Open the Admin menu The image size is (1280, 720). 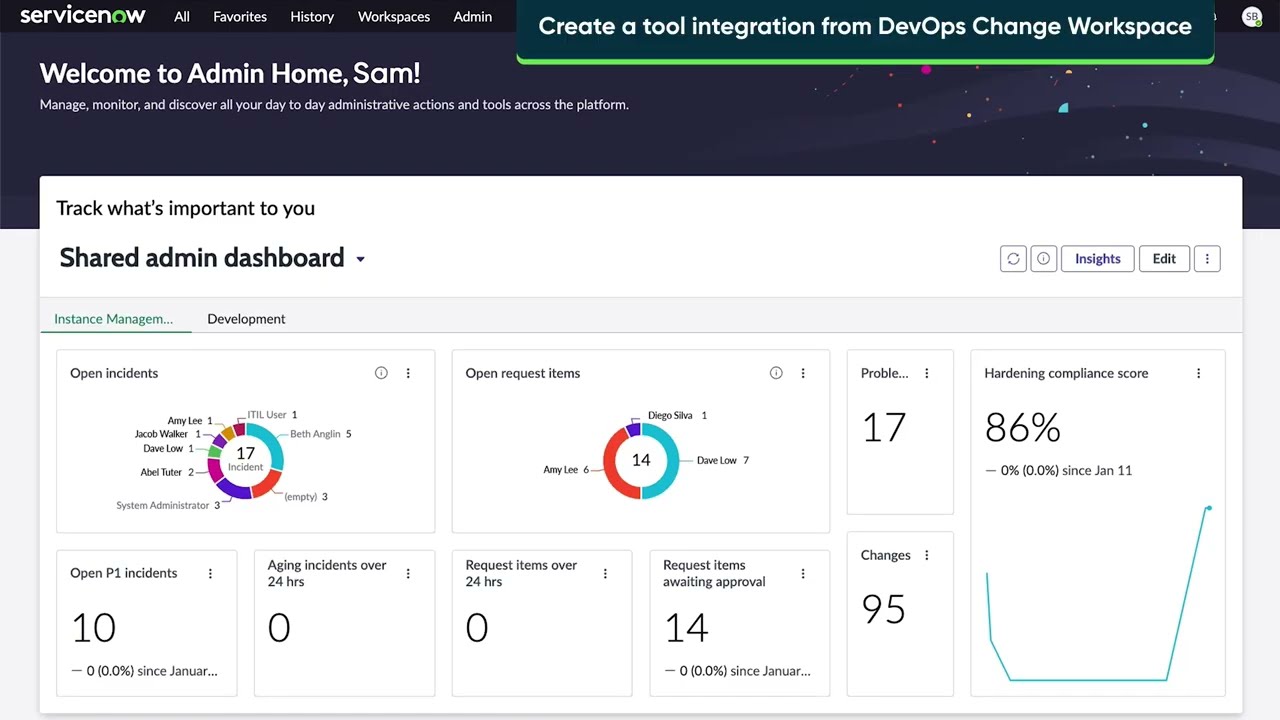[x=472, y=16]
